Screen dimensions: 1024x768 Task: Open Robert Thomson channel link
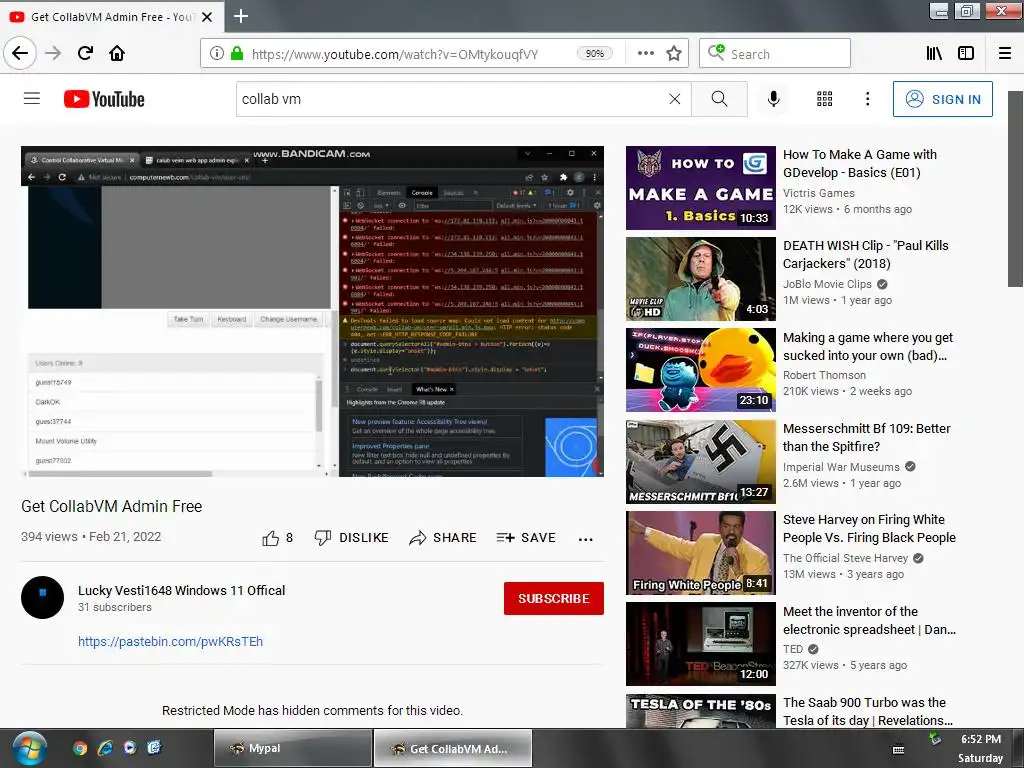tap(824, 375)
